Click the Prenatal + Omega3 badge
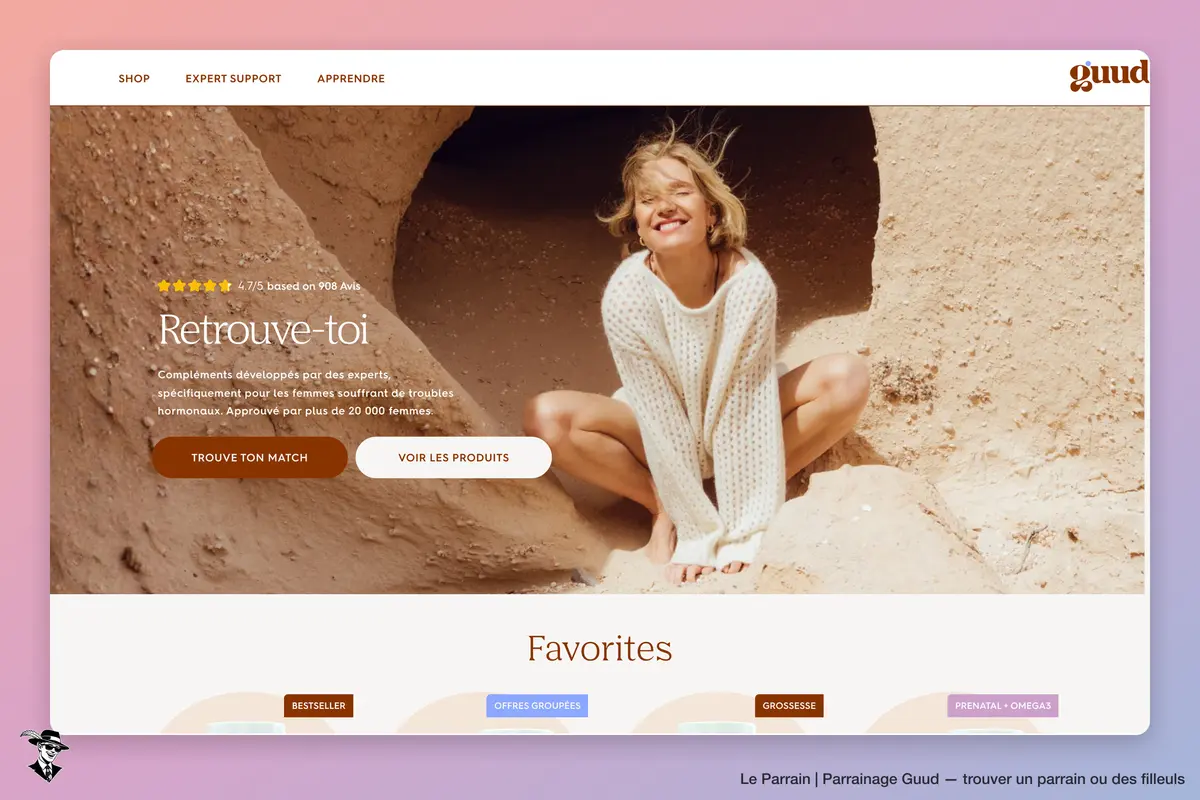Image resolution: width=1200 pixels, height=800 pixels. (1003, 706)
